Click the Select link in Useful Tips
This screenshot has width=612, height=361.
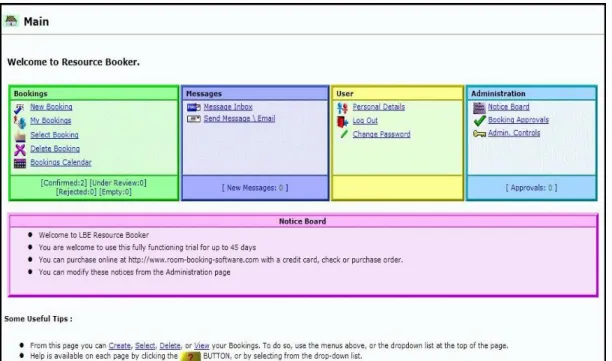145,346
